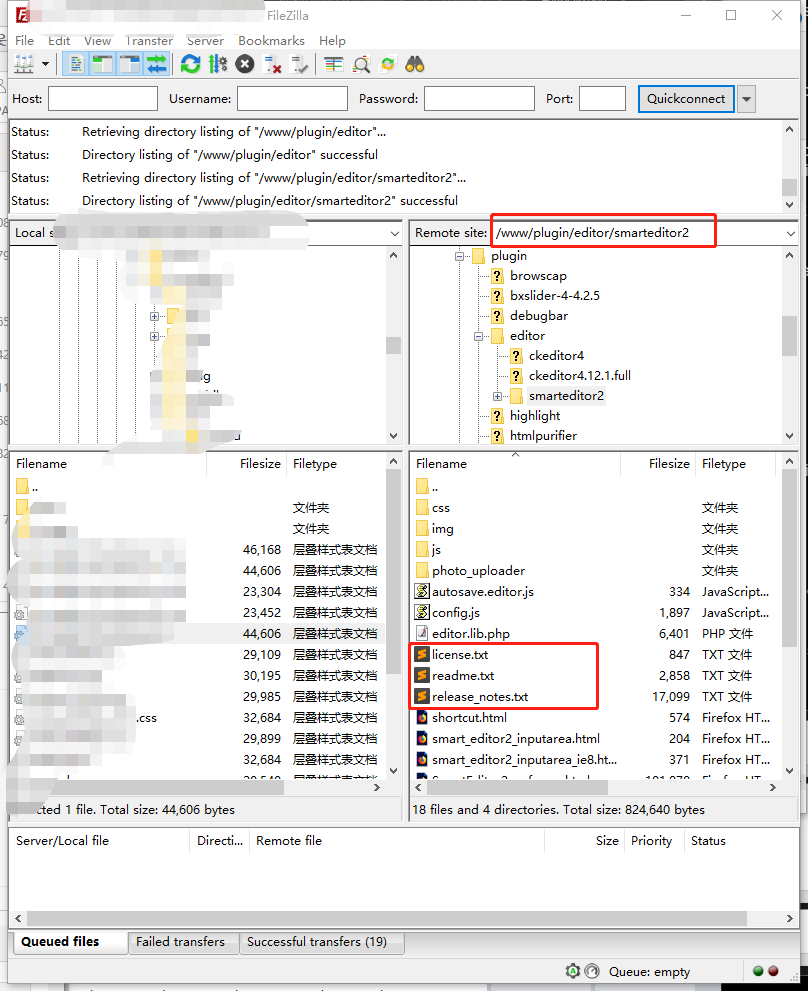
Task: Select editor.lib.php file
Action: 470,633
